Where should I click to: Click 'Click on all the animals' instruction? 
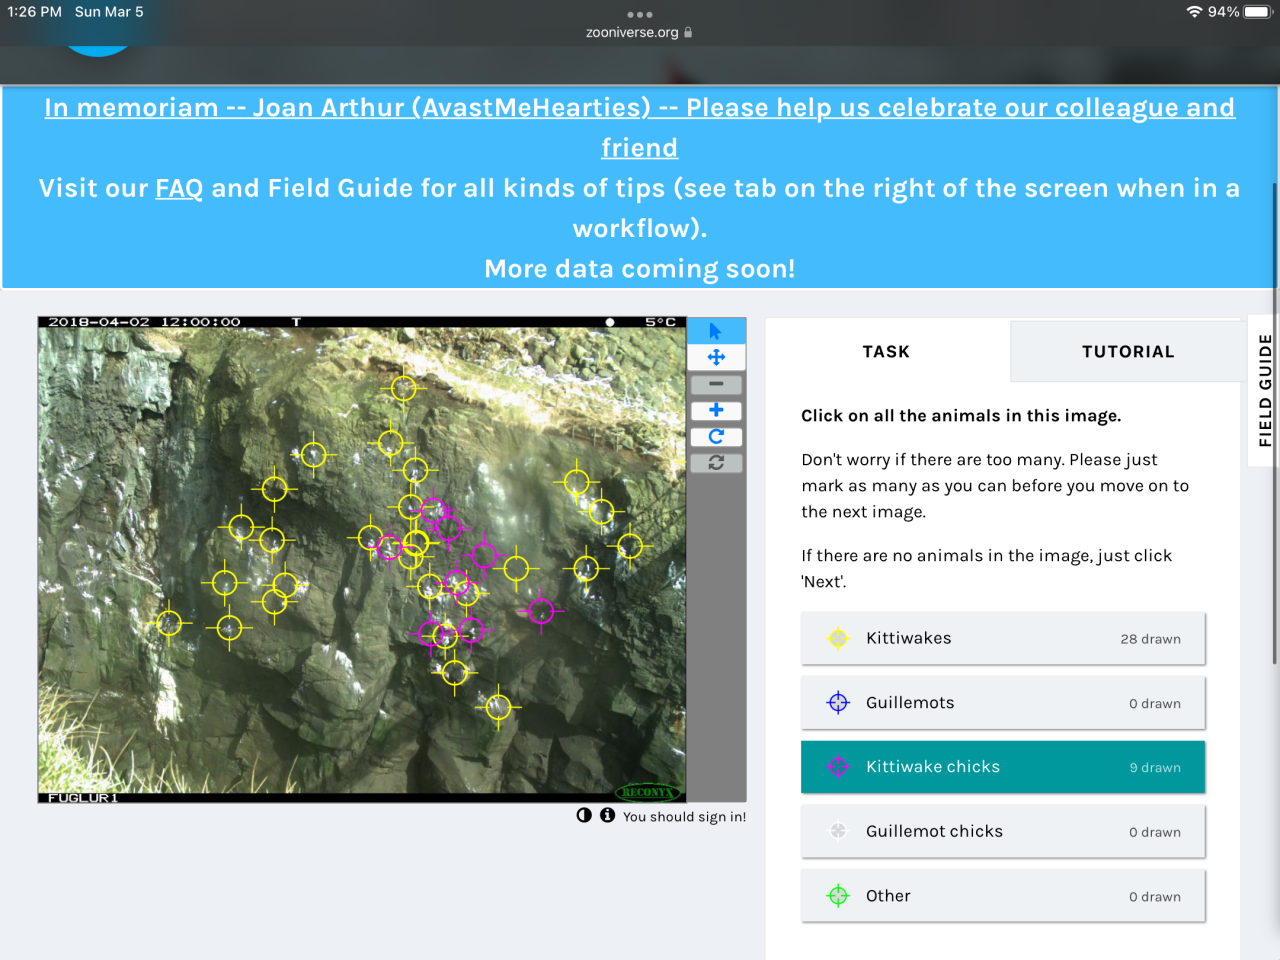(x=961, y=416)
